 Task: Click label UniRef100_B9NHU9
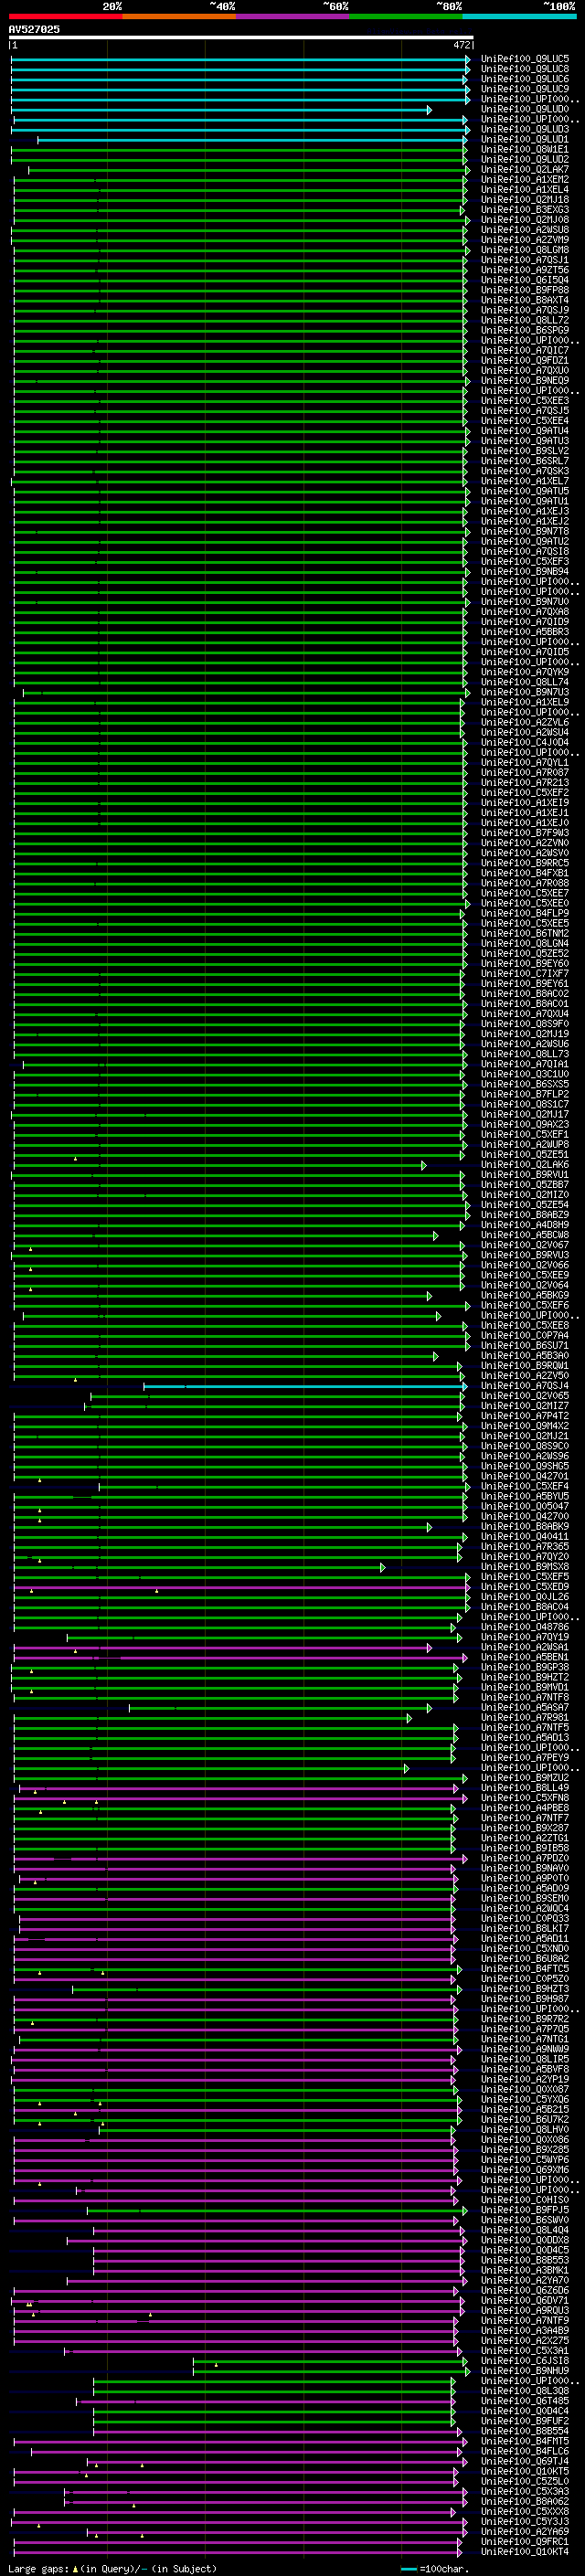click(x=525, y=2371)
